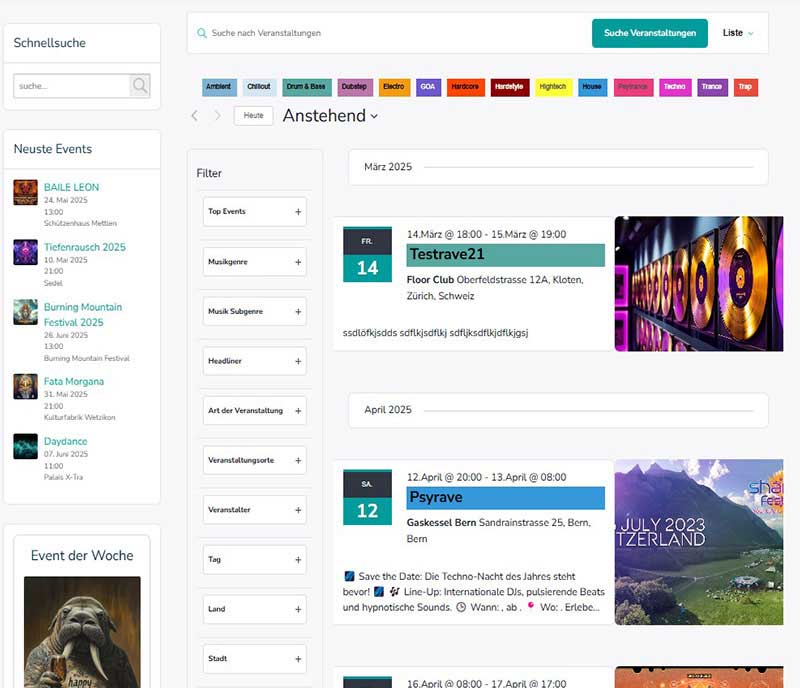Click the magnifier icon in Schnellsuche
The width and height of the screenshot is (800, 688).
point(140,86)
